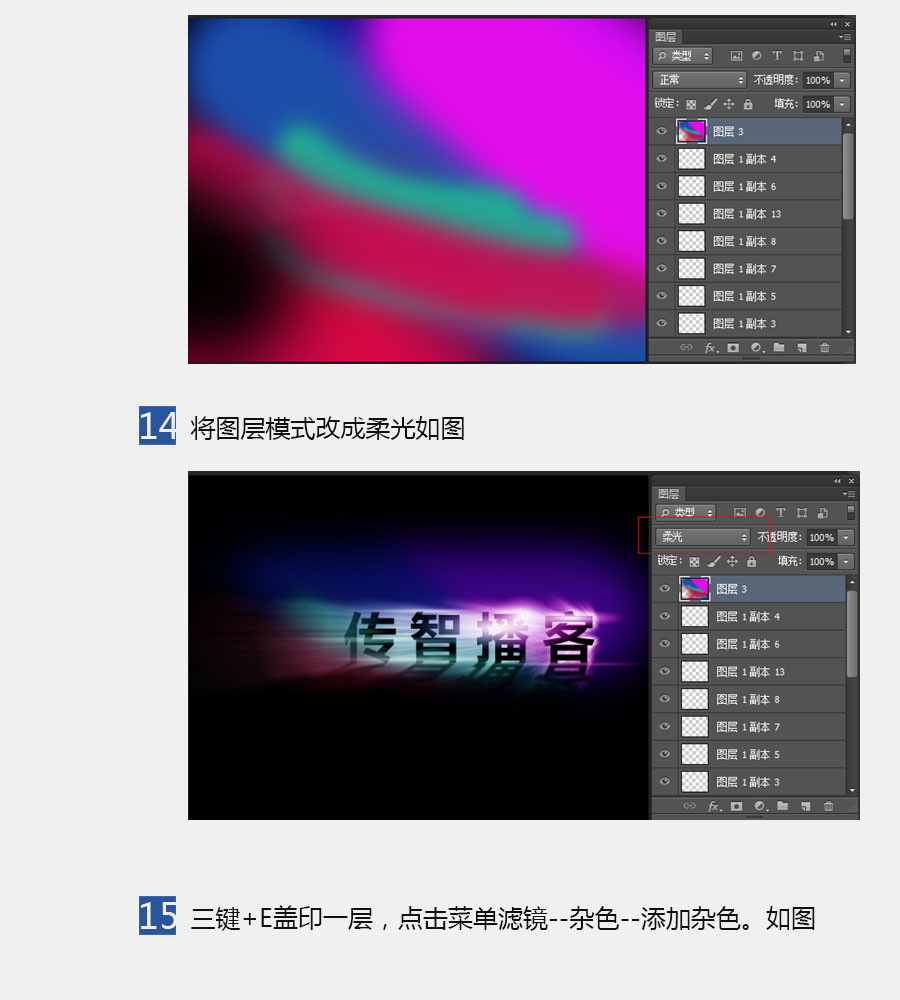The width and height of the screenshot is (900, 1000).
Task: Toggle layer filtering switch in upper Layers panel
Action: click(846, 56)
